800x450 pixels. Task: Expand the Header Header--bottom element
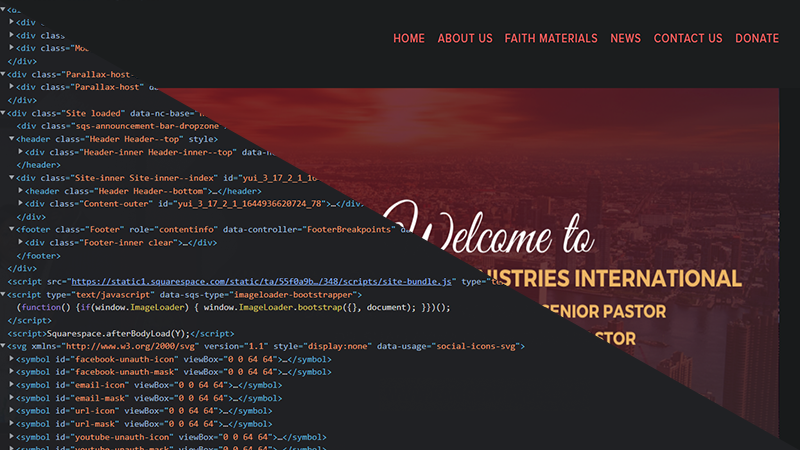21,190
